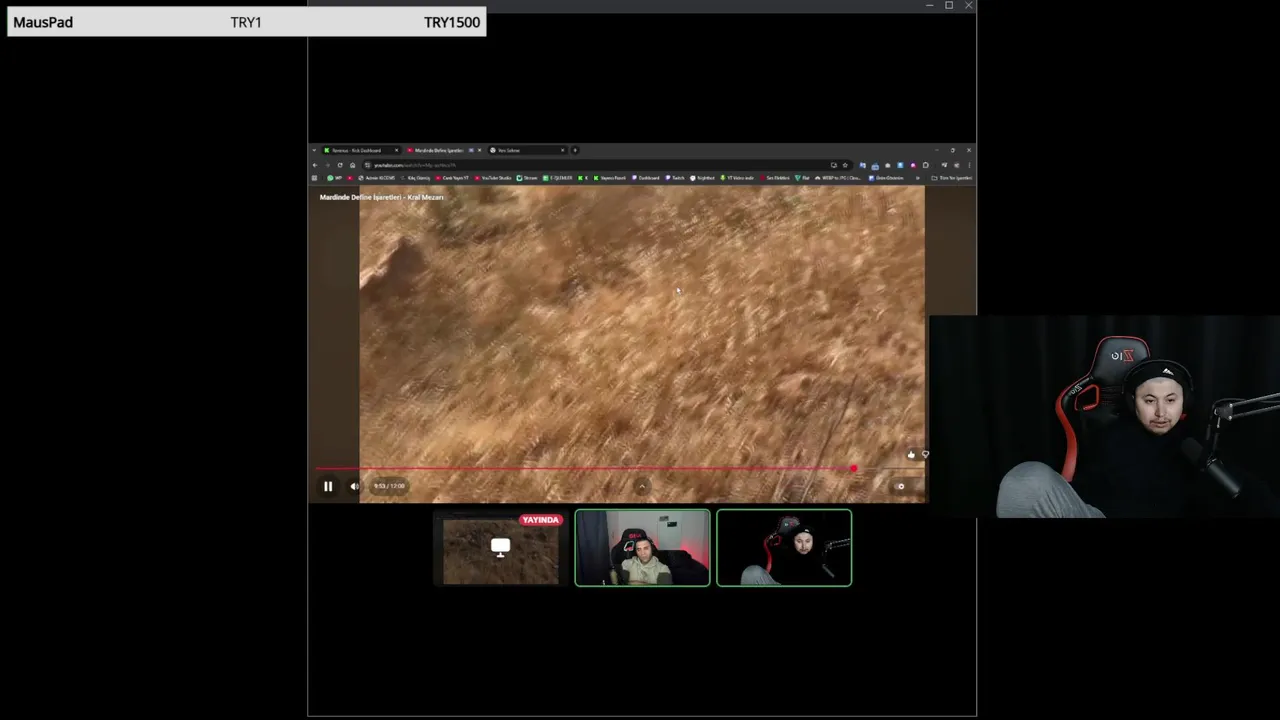Click the thumbs-down dislike icon on video
The image size is (1280, 720).
(925, 455)
